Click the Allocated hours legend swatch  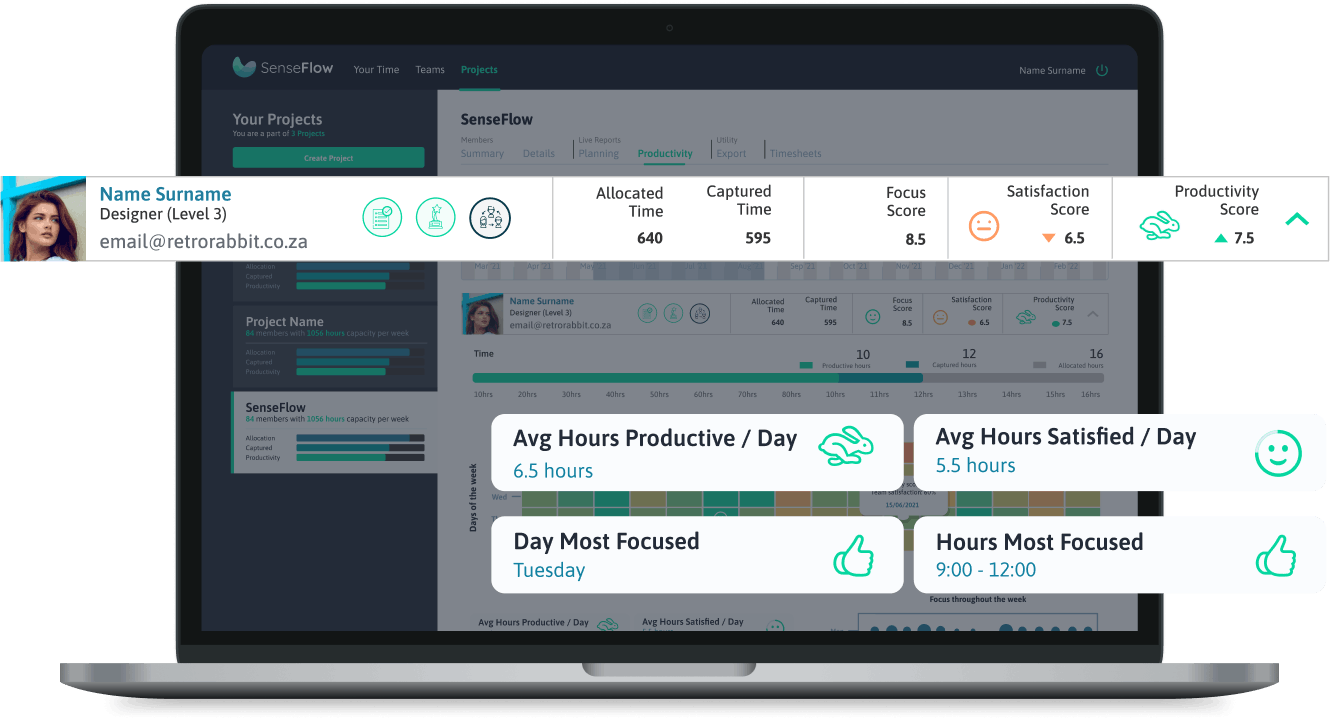1040,366
